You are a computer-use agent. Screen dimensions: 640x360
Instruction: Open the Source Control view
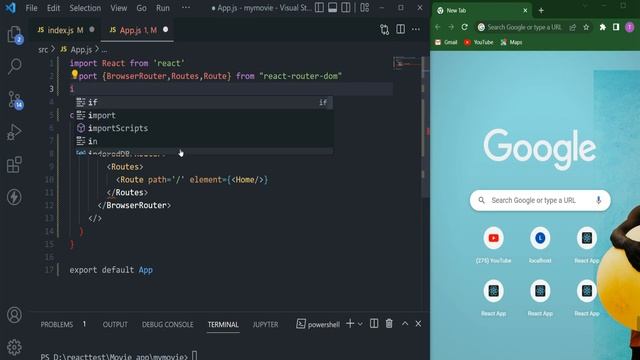[x=15, y=100]
